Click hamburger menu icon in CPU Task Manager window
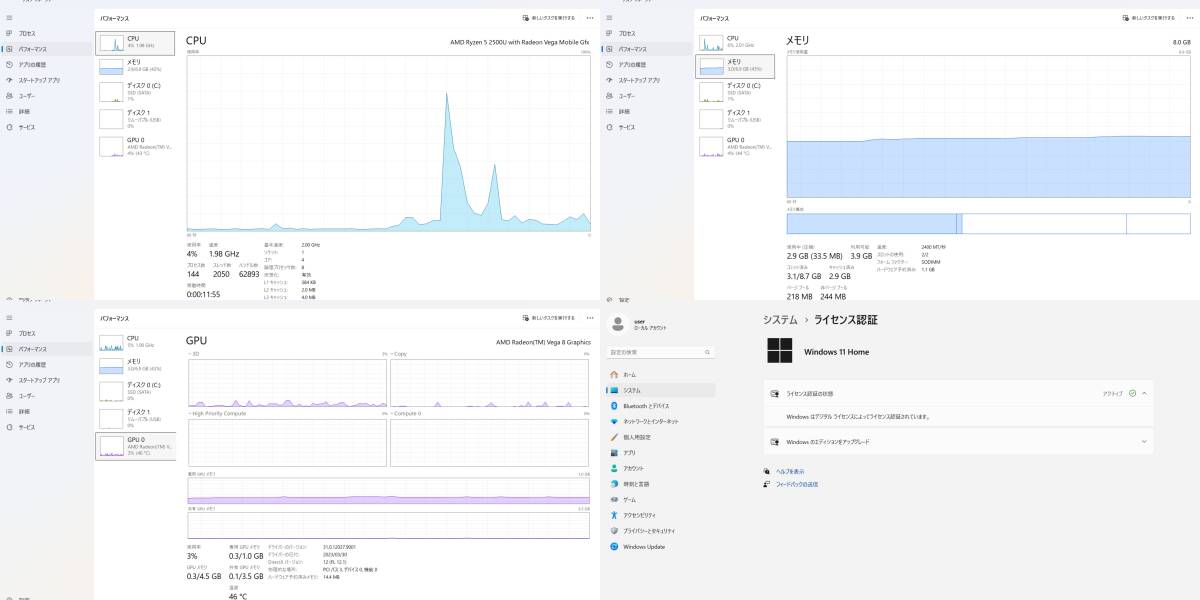 [9, 18]
